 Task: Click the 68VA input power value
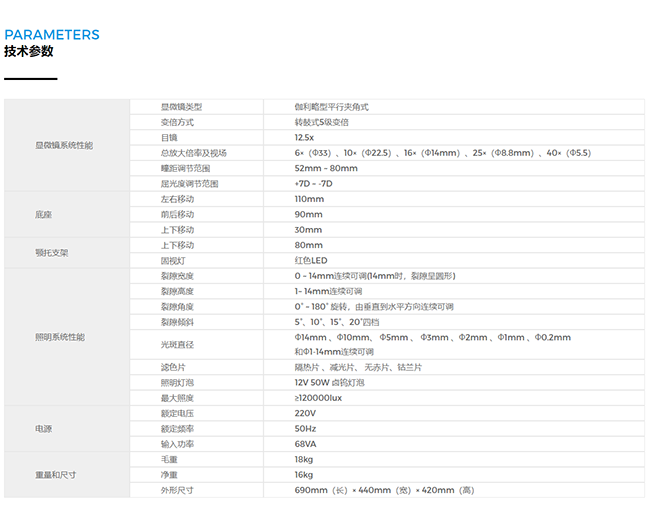pyautogui.click(x=305, y=444)
